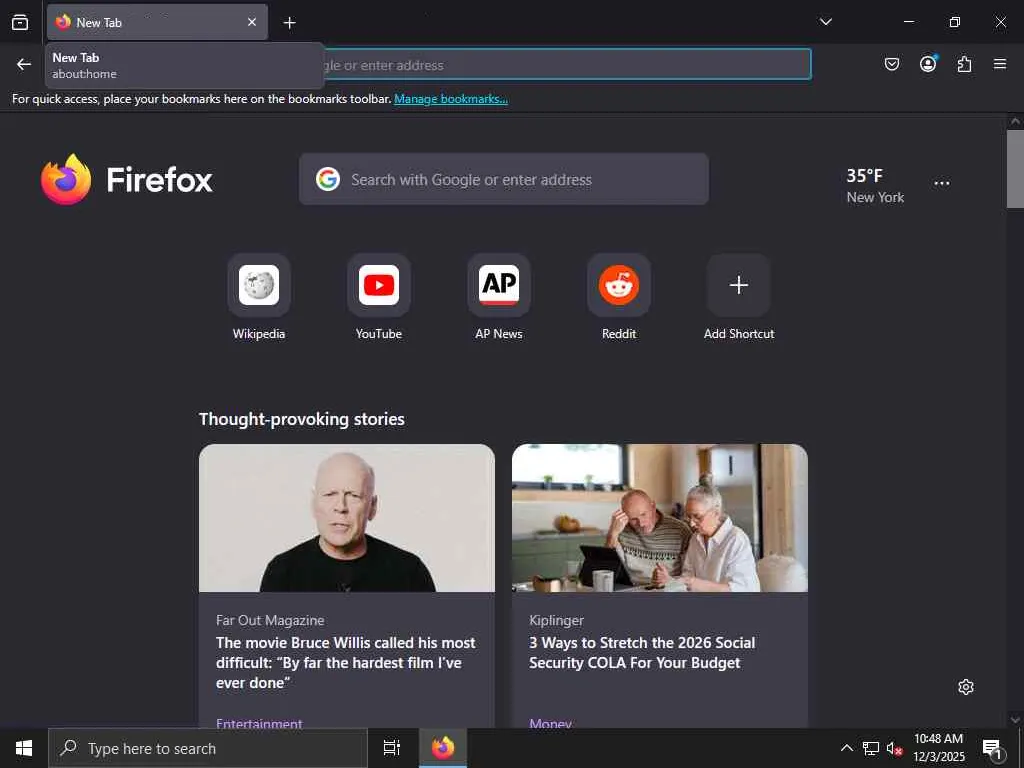Viewport: 1024px width, 768px height.
Task: Open the Firefox account icon
Action: (928, 64)
